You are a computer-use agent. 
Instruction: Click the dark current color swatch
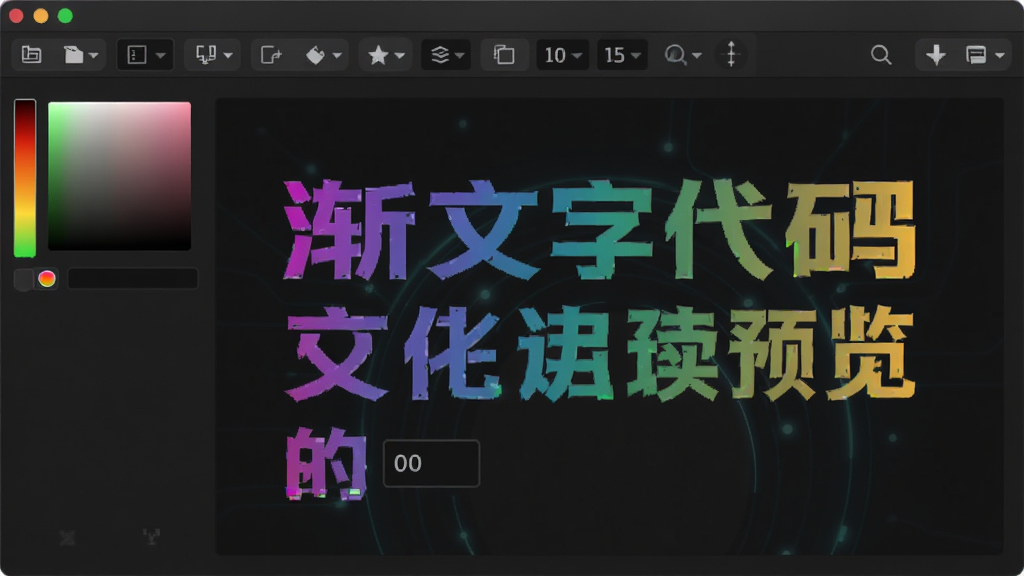coord(24,279)
